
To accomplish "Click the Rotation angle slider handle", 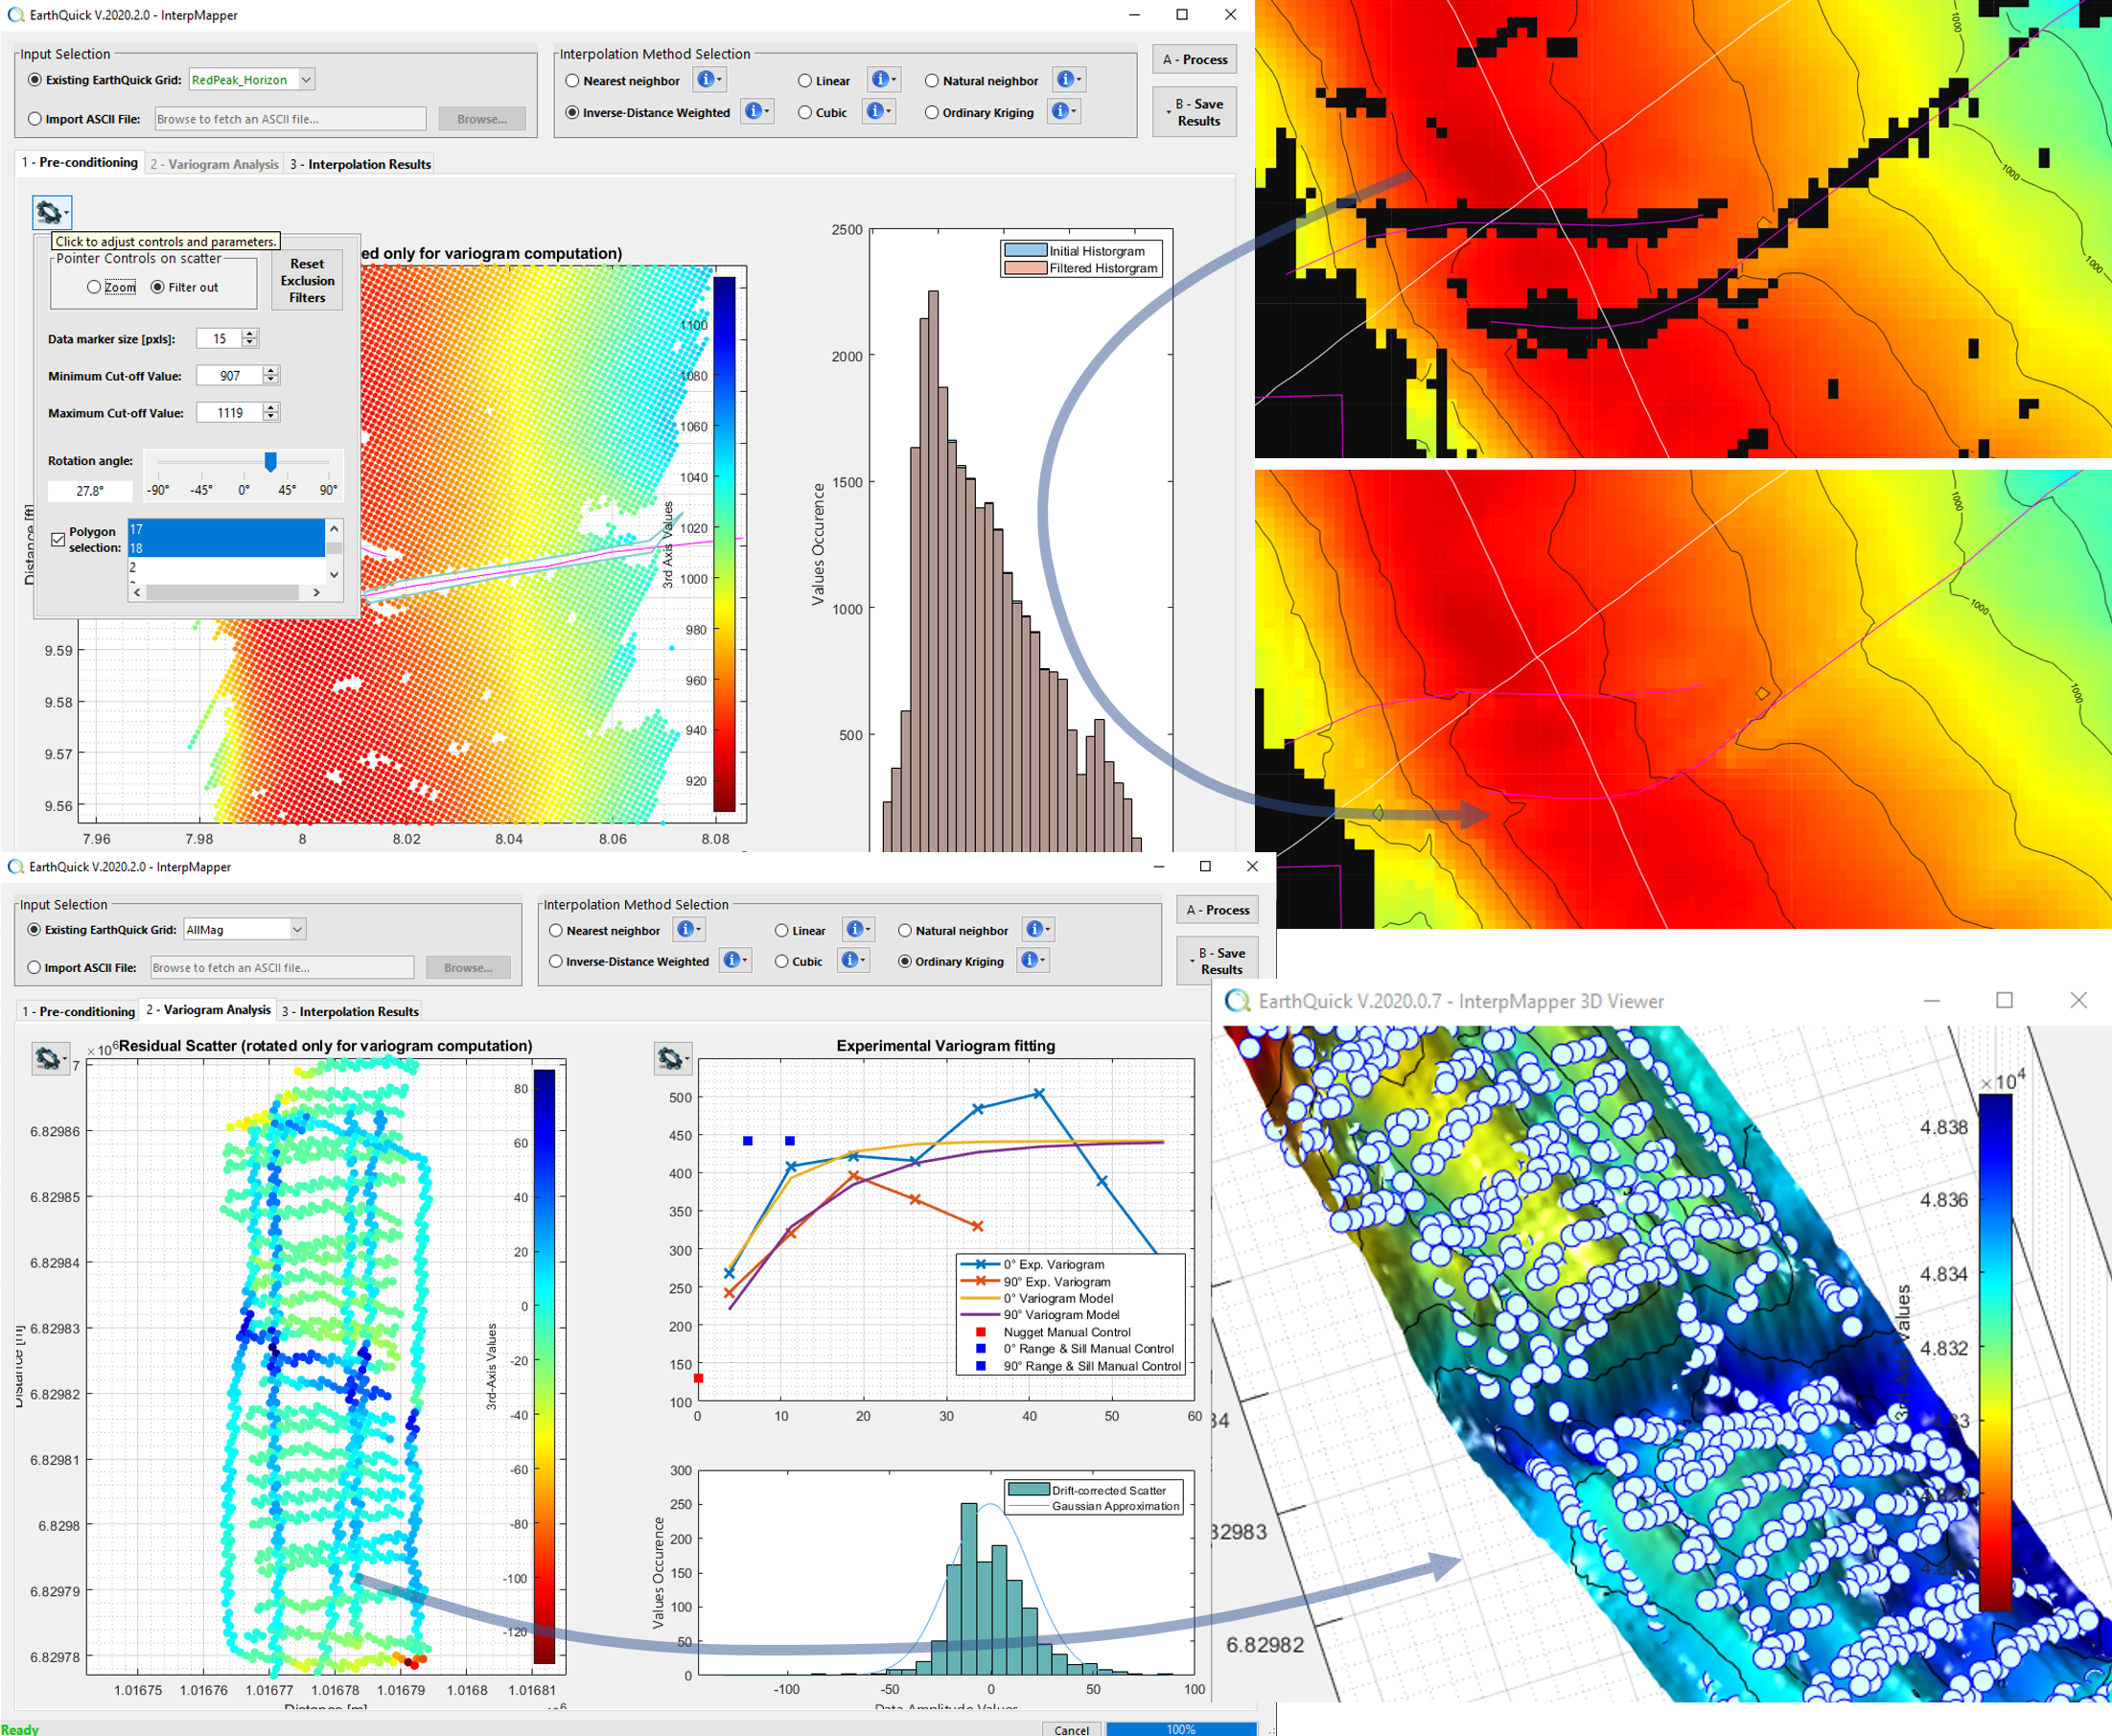I will (270, 461).
